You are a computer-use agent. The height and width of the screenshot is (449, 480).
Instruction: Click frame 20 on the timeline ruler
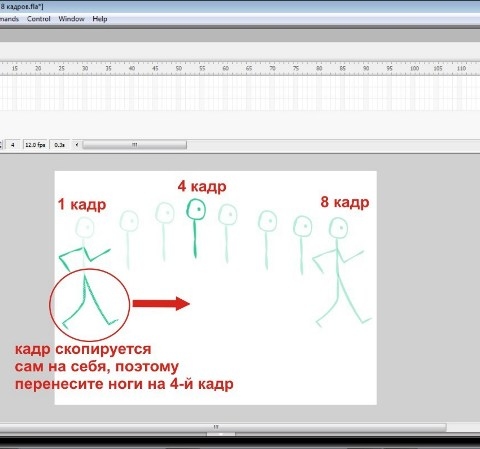(38, 68)
